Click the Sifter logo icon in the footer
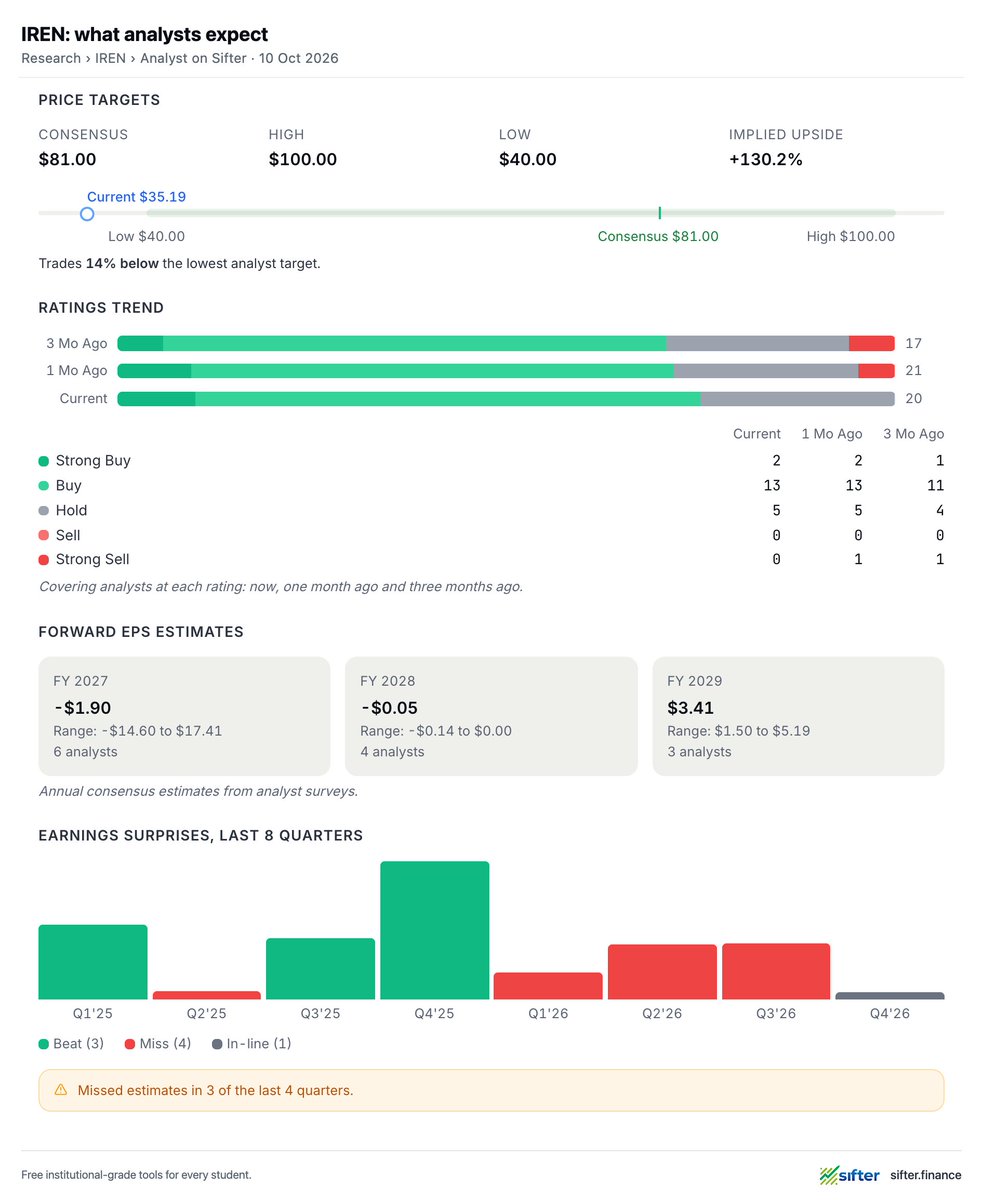 [829, 1175]
